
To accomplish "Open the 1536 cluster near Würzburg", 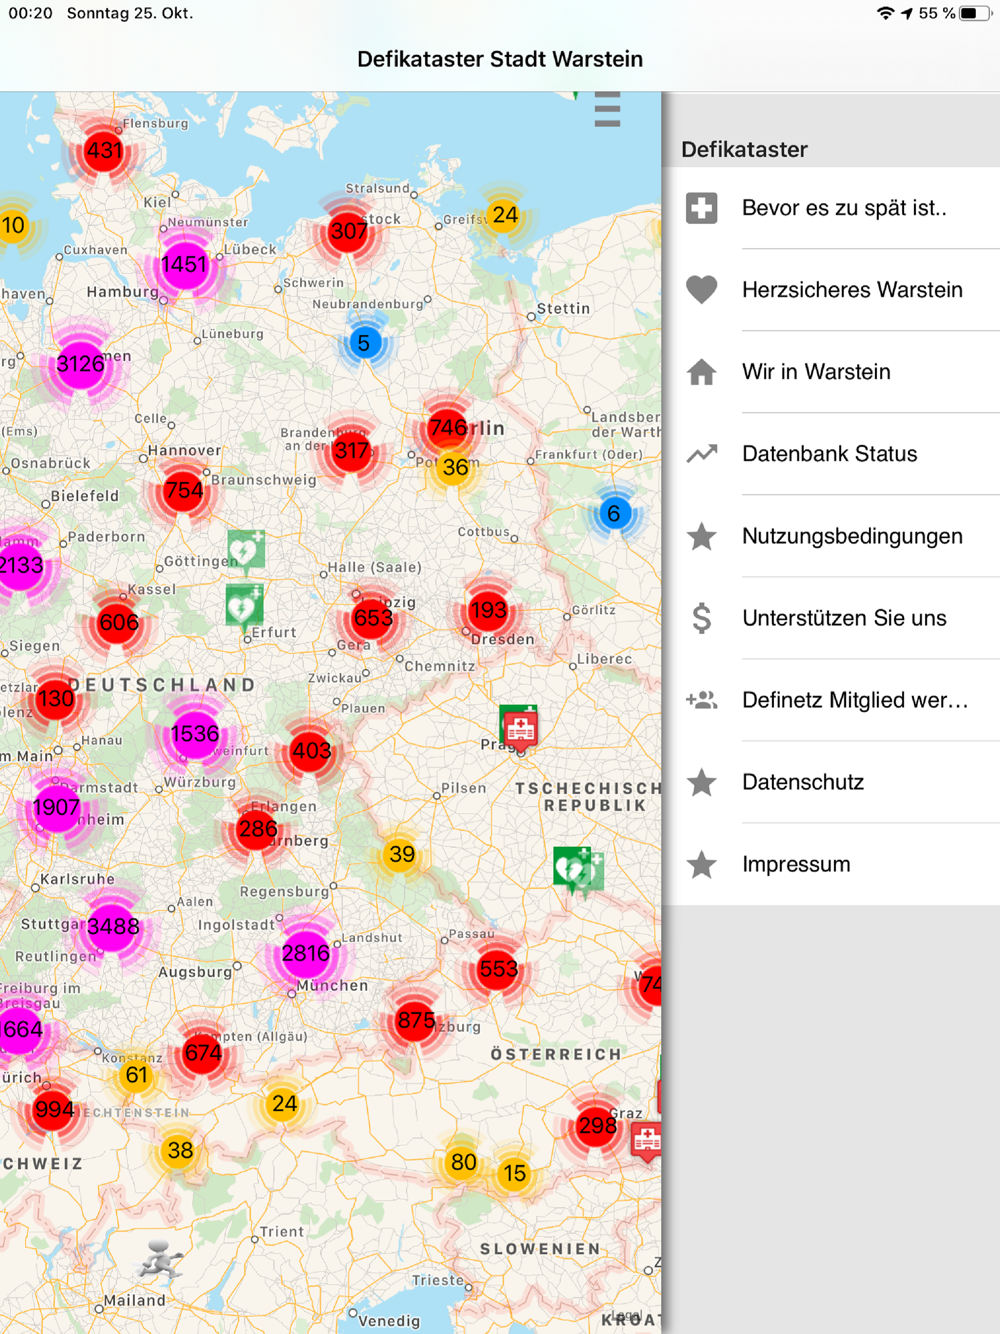I will coord(194,735).
